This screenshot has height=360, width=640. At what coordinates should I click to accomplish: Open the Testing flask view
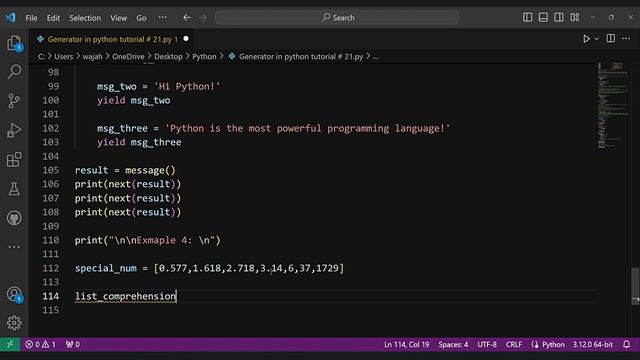click(14, 189)
